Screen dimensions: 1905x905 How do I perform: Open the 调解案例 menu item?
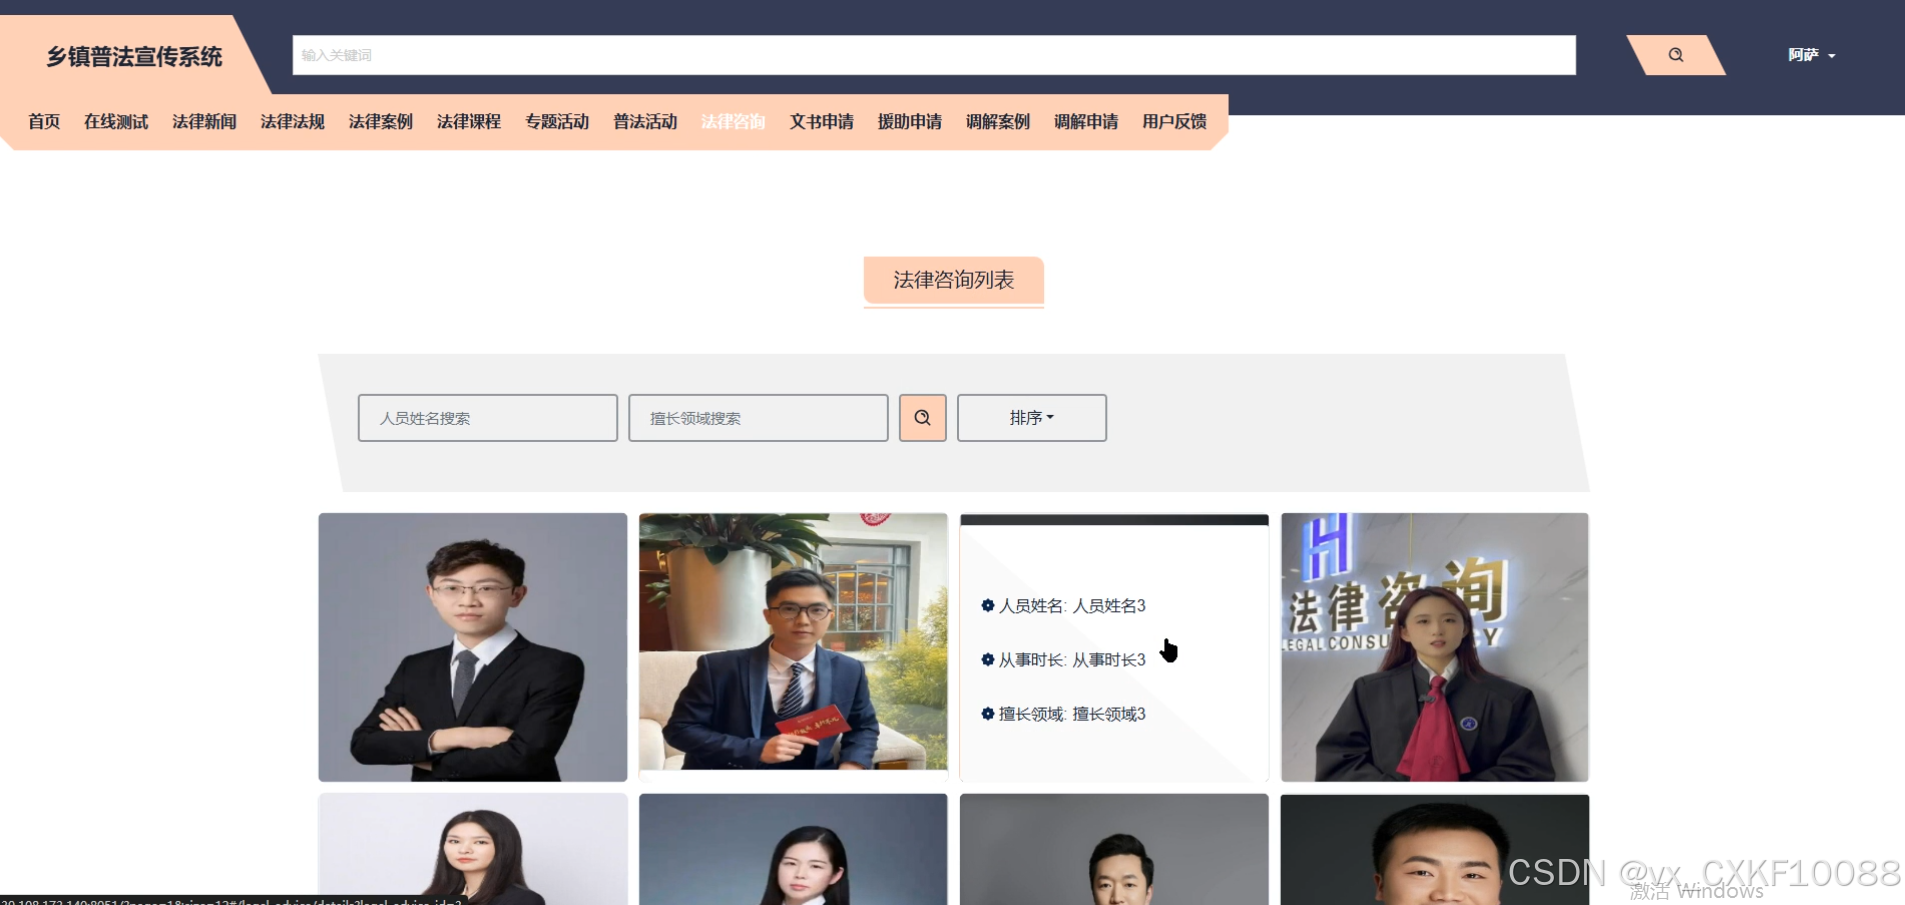click(x=997, y=122)
